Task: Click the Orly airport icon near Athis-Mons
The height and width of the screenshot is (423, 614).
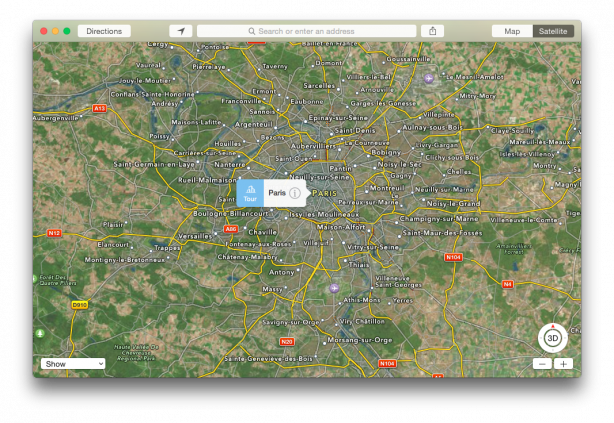Action: point(334,288)
